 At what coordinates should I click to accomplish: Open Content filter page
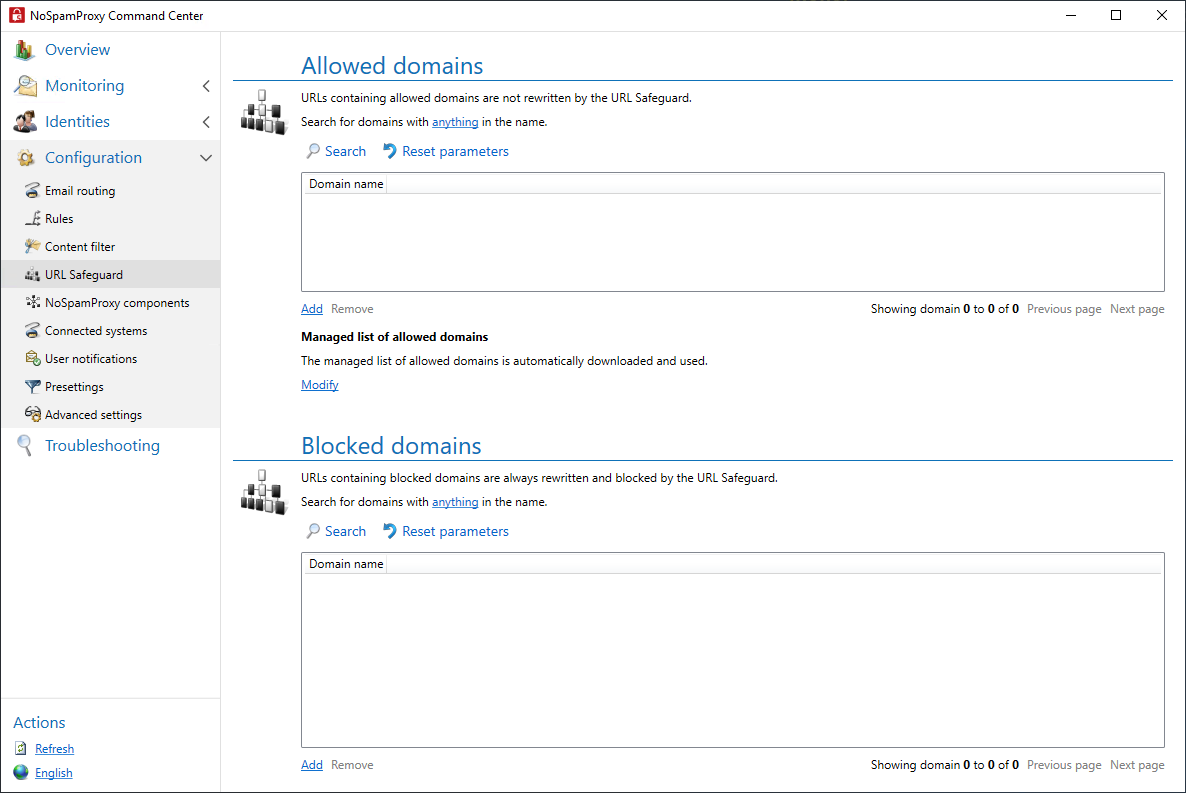79,247
